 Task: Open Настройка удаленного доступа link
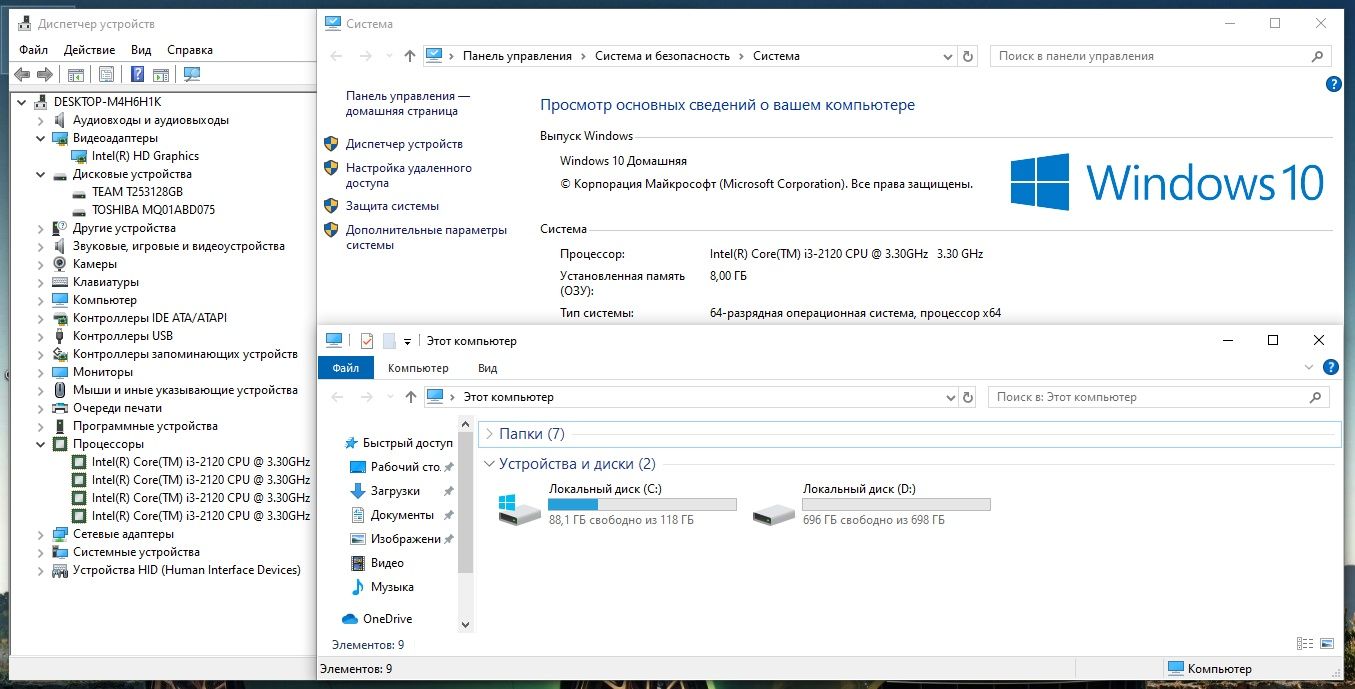[x=409, y=175]
